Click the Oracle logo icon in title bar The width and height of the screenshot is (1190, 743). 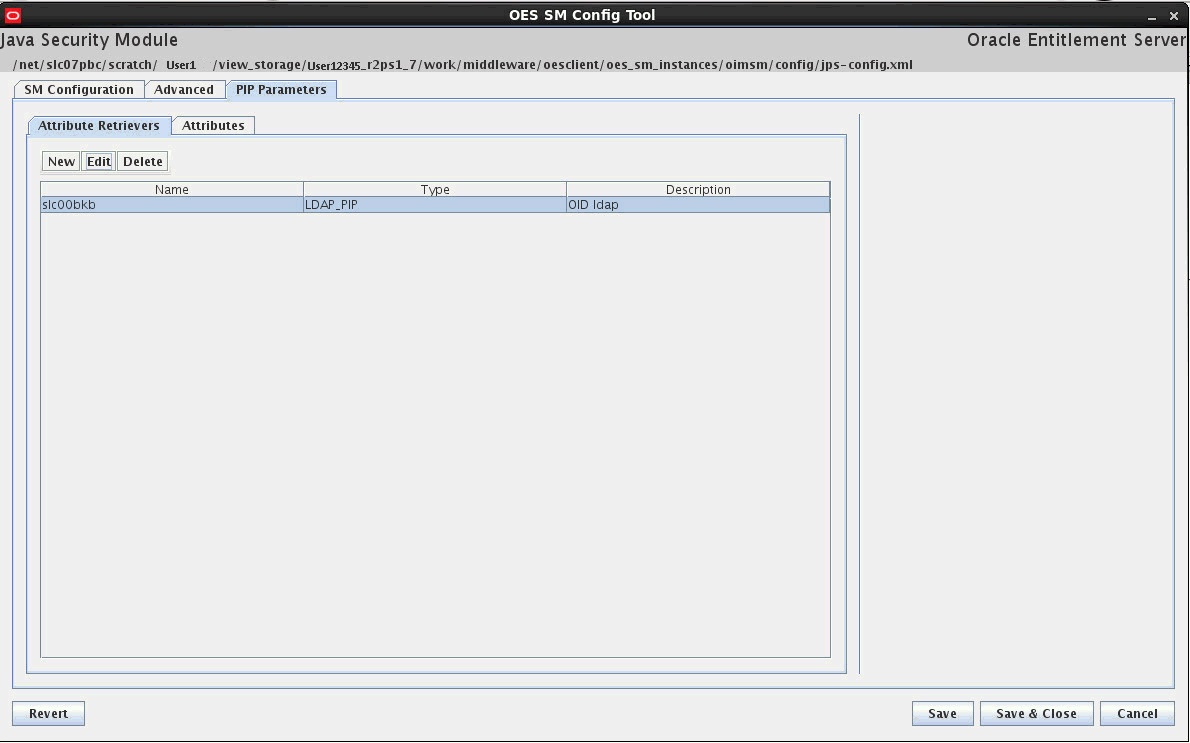pyautogui.click(x=13, y=15)
